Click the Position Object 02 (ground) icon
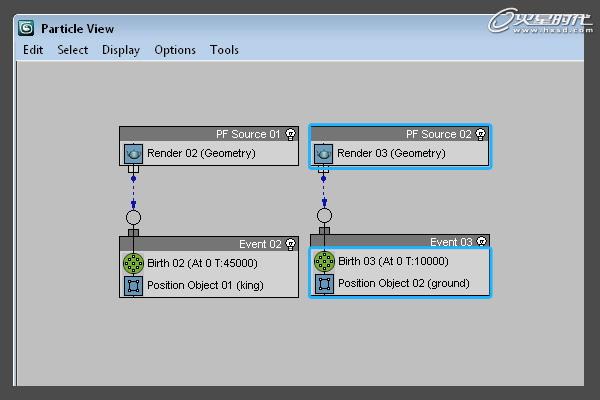The height and width of the screenshot is (400, 600). click(324, 284)
